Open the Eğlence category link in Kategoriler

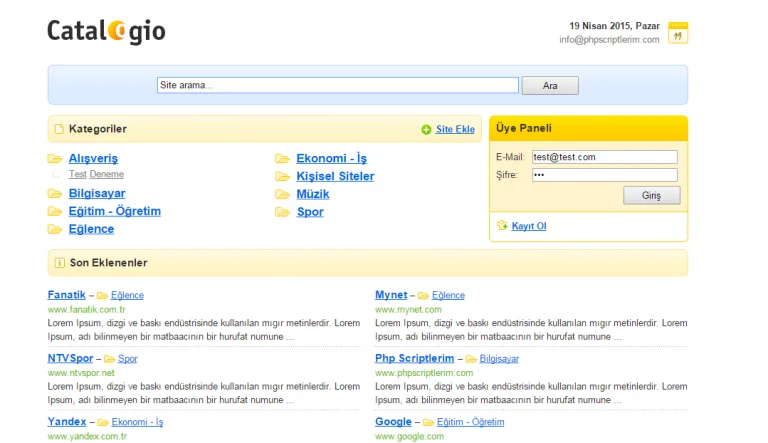(x=91, y=229)
